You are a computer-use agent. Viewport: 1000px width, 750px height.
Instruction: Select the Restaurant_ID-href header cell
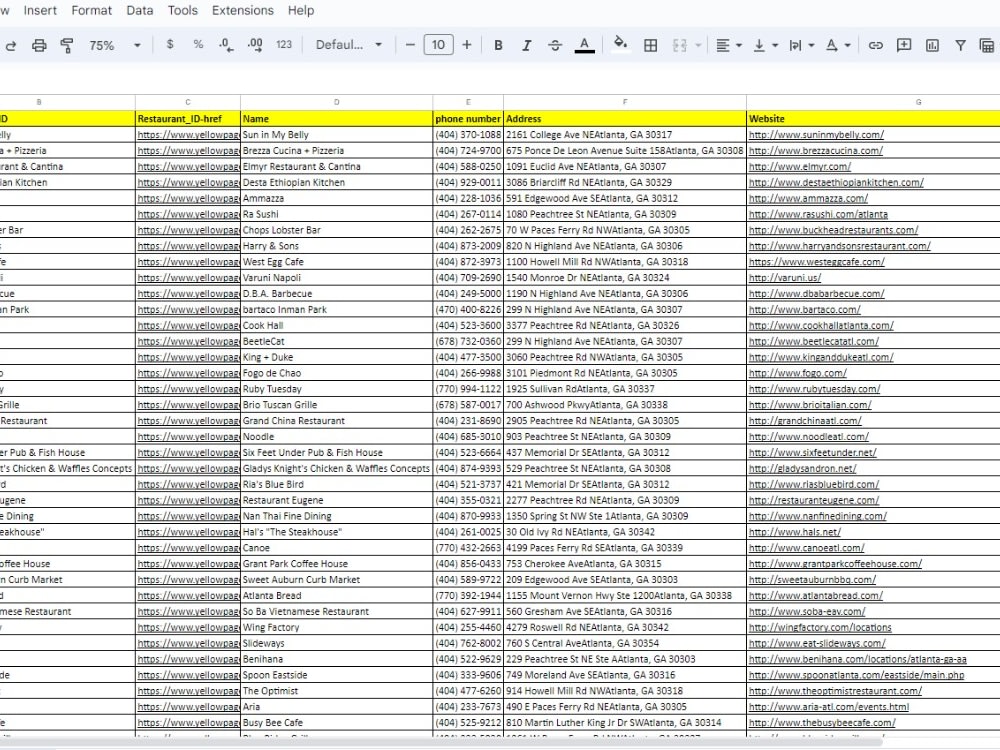click(x=188, y=119)
